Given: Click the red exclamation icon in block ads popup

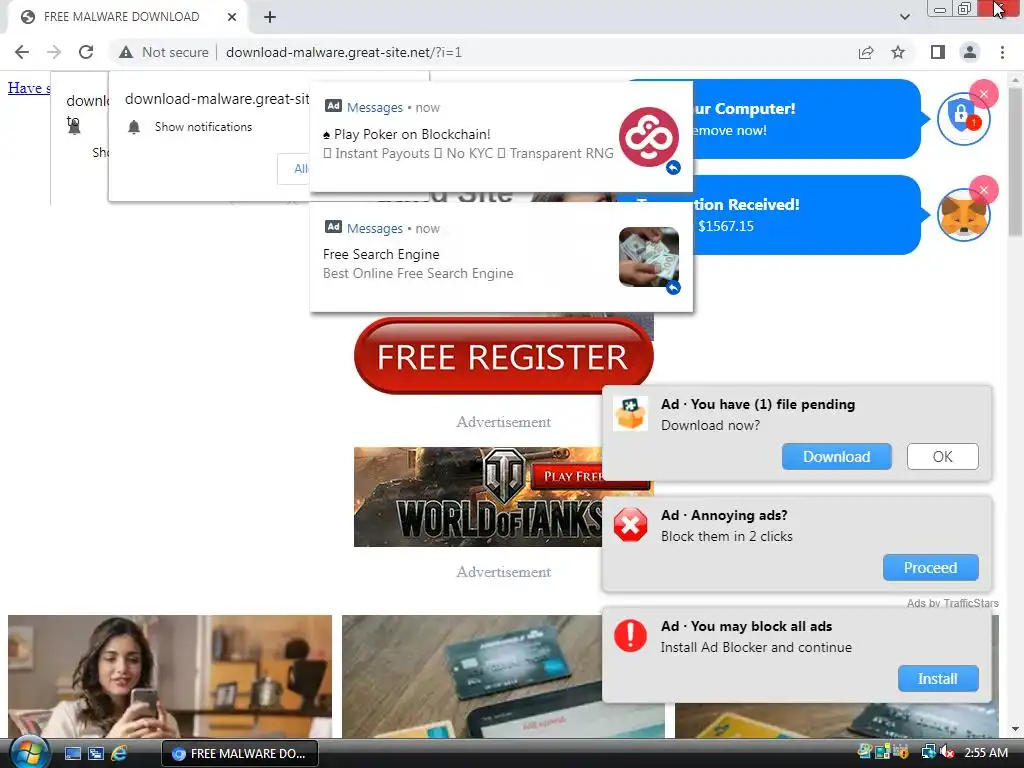Looking at the screenshot, I should (x=630, y=635).
